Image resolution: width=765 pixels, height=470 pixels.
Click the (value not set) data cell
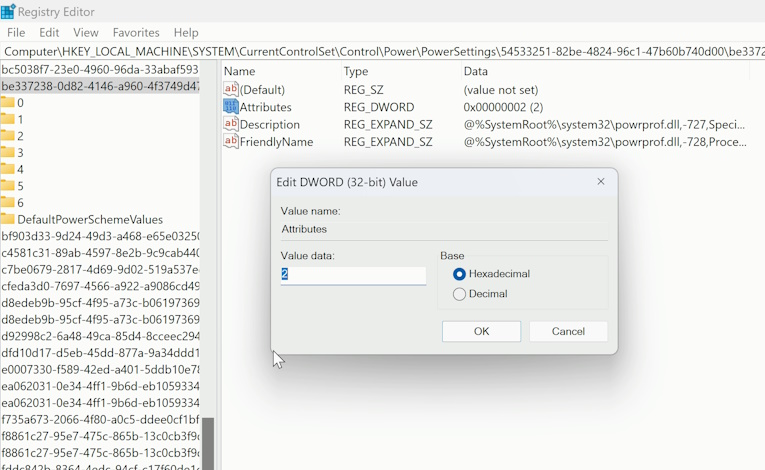pos(501,90)
